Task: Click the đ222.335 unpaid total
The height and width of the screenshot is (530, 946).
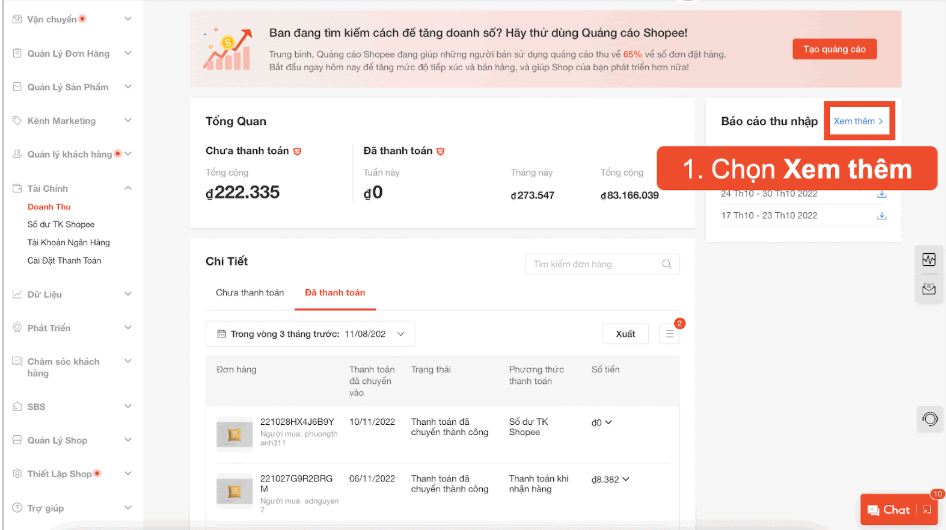Action: click(x=243, y=193)
